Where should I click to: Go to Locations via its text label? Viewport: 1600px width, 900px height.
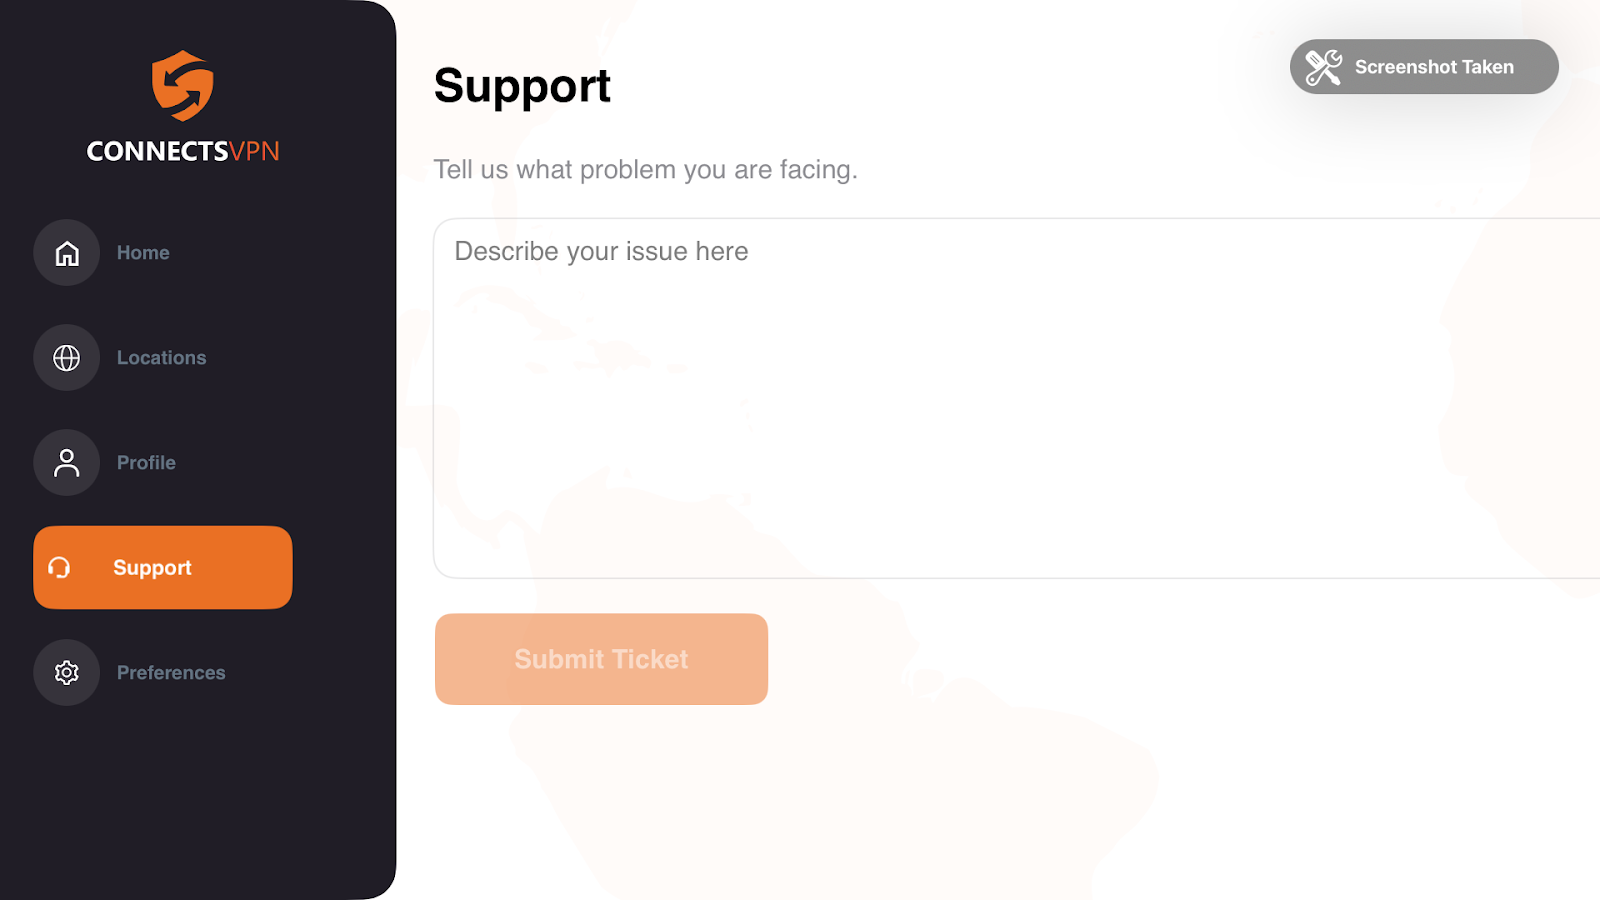[x=161, y=358]
